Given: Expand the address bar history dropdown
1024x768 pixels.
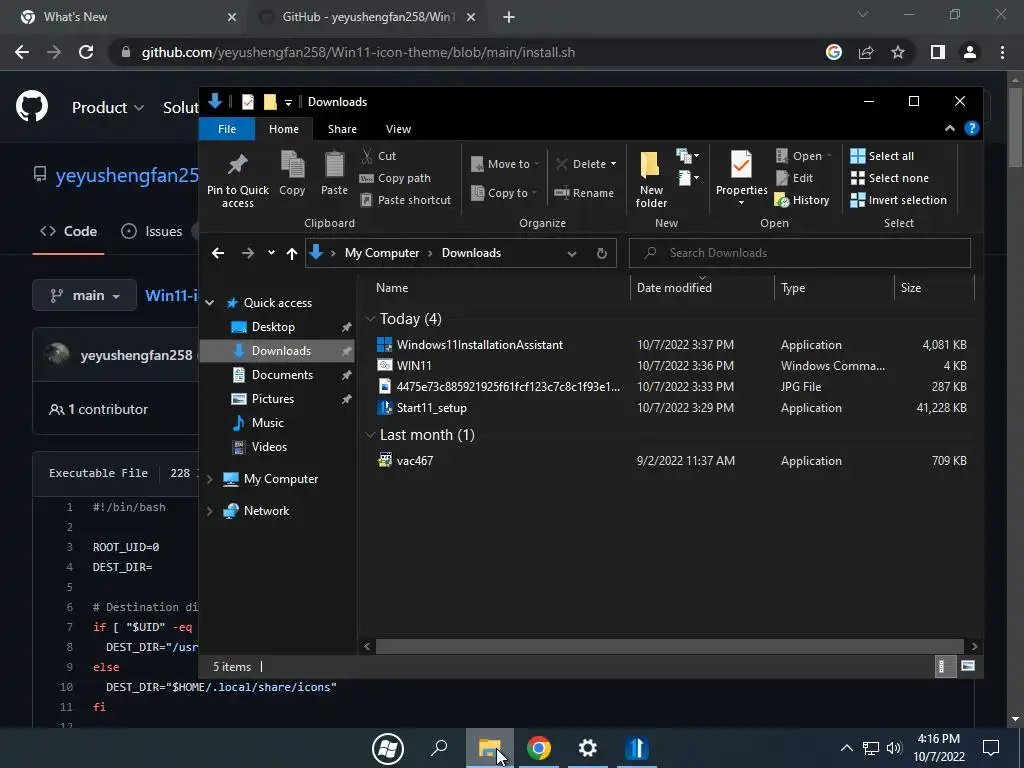Looking at the screenshot, I should click(572, 253).
